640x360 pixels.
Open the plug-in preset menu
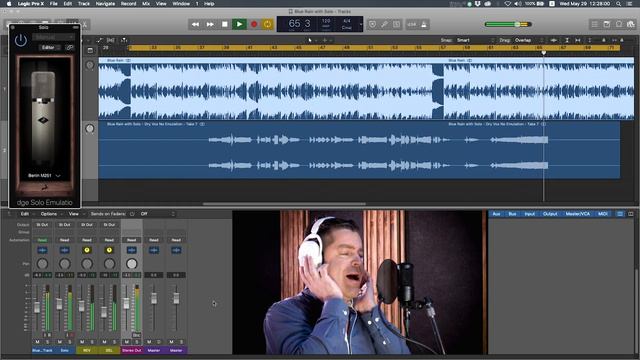point(53,37)
